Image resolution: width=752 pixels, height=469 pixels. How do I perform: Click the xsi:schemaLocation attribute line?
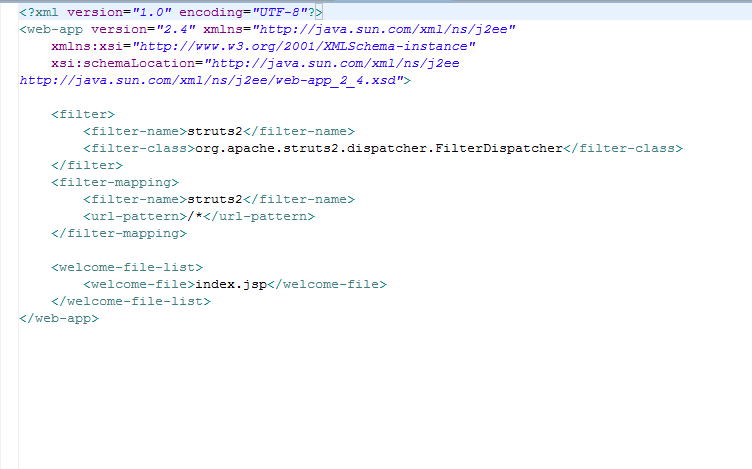coord(255,63)
